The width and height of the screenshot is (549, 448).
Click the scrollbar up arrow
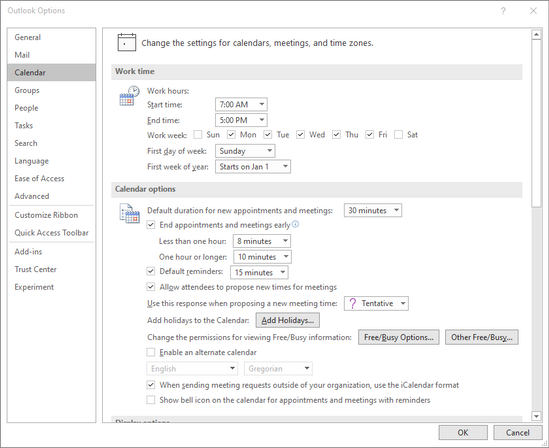(x=536, y=34)
